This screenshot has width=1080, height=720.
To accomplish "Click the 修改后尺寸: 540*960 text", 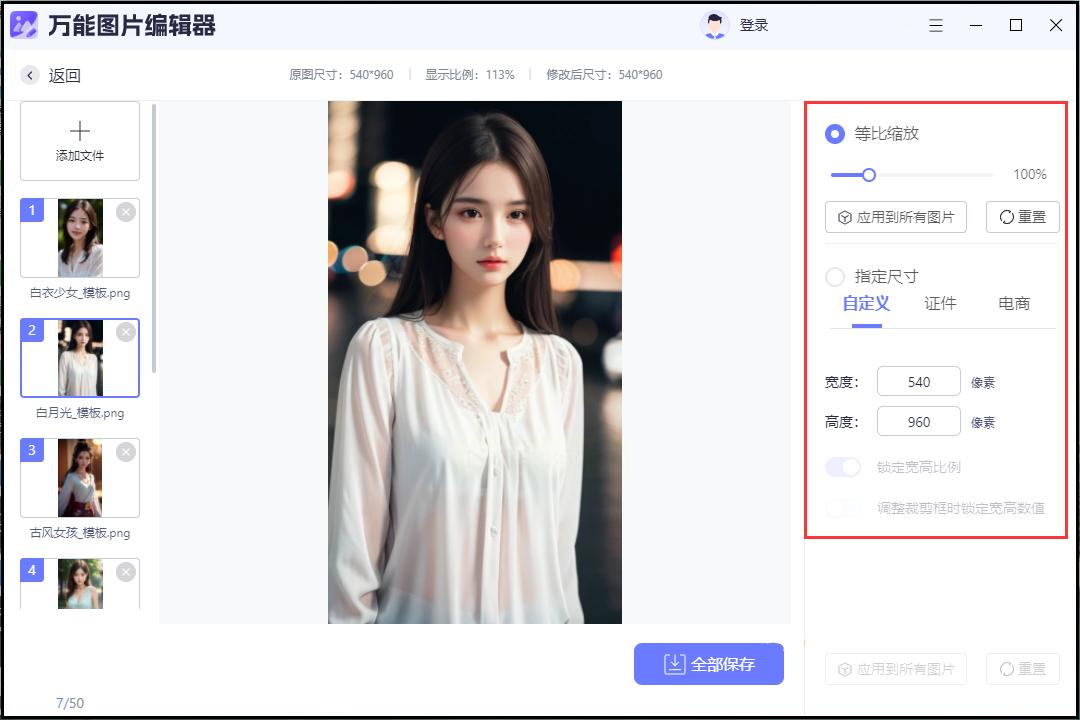I will [604, 74].
